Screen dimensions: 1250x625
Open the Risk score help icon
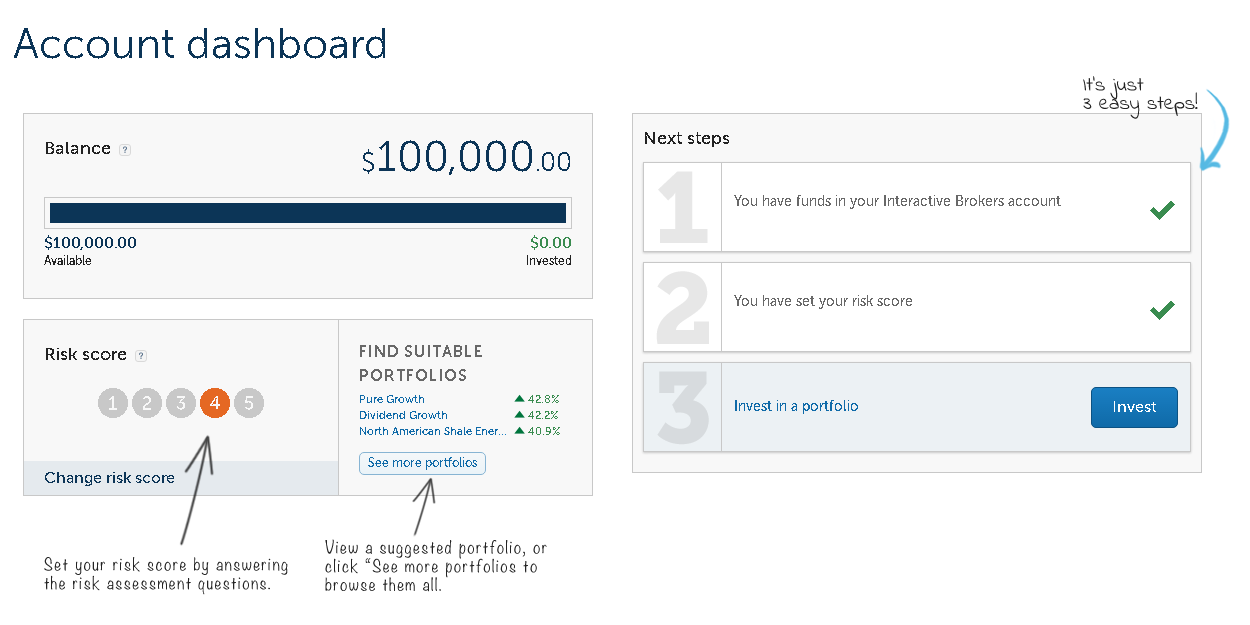click(x=141, y=355)
